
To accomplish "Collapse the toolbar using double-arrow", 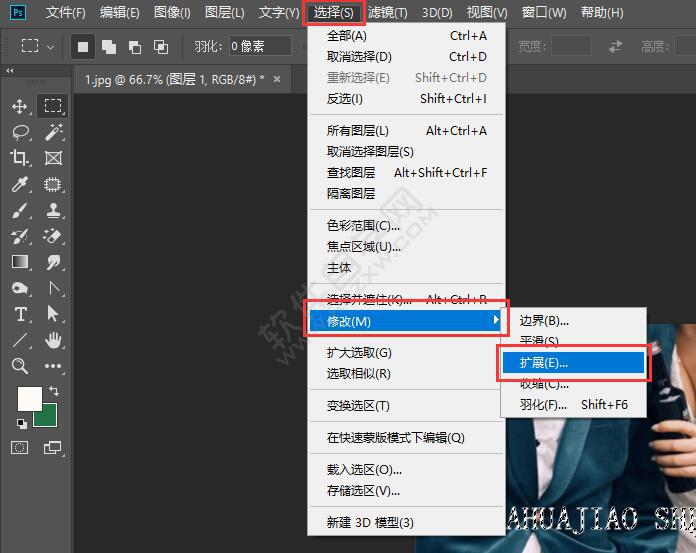I will (10, 71).
